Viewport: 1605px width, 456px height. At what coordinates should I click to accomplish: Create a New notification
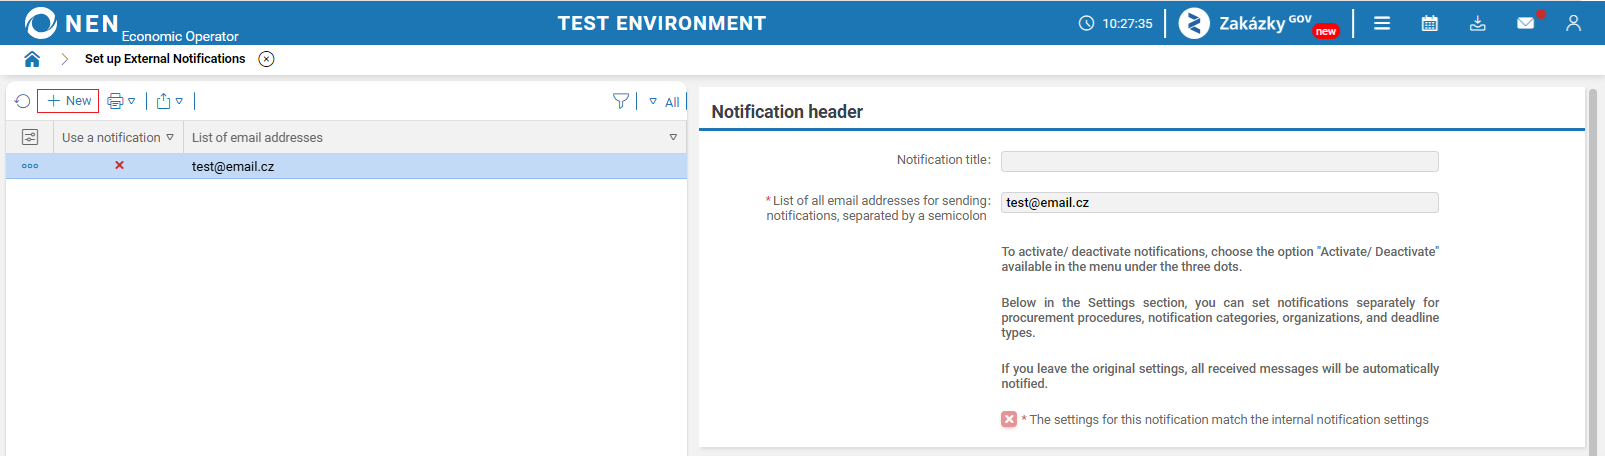[68, 101]
